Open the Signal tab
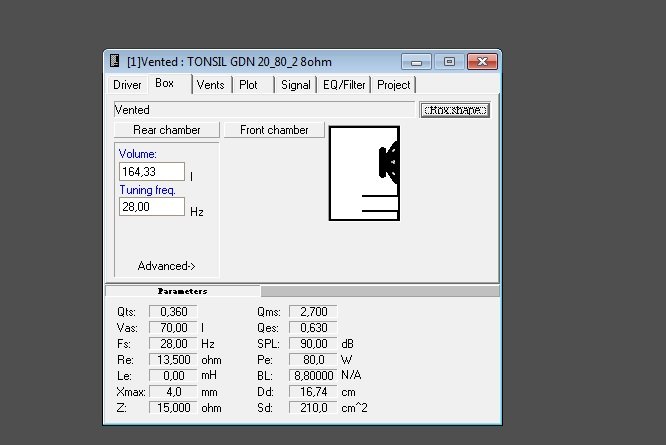Screen dimensions: 666x445 click(x=296, y=85)
